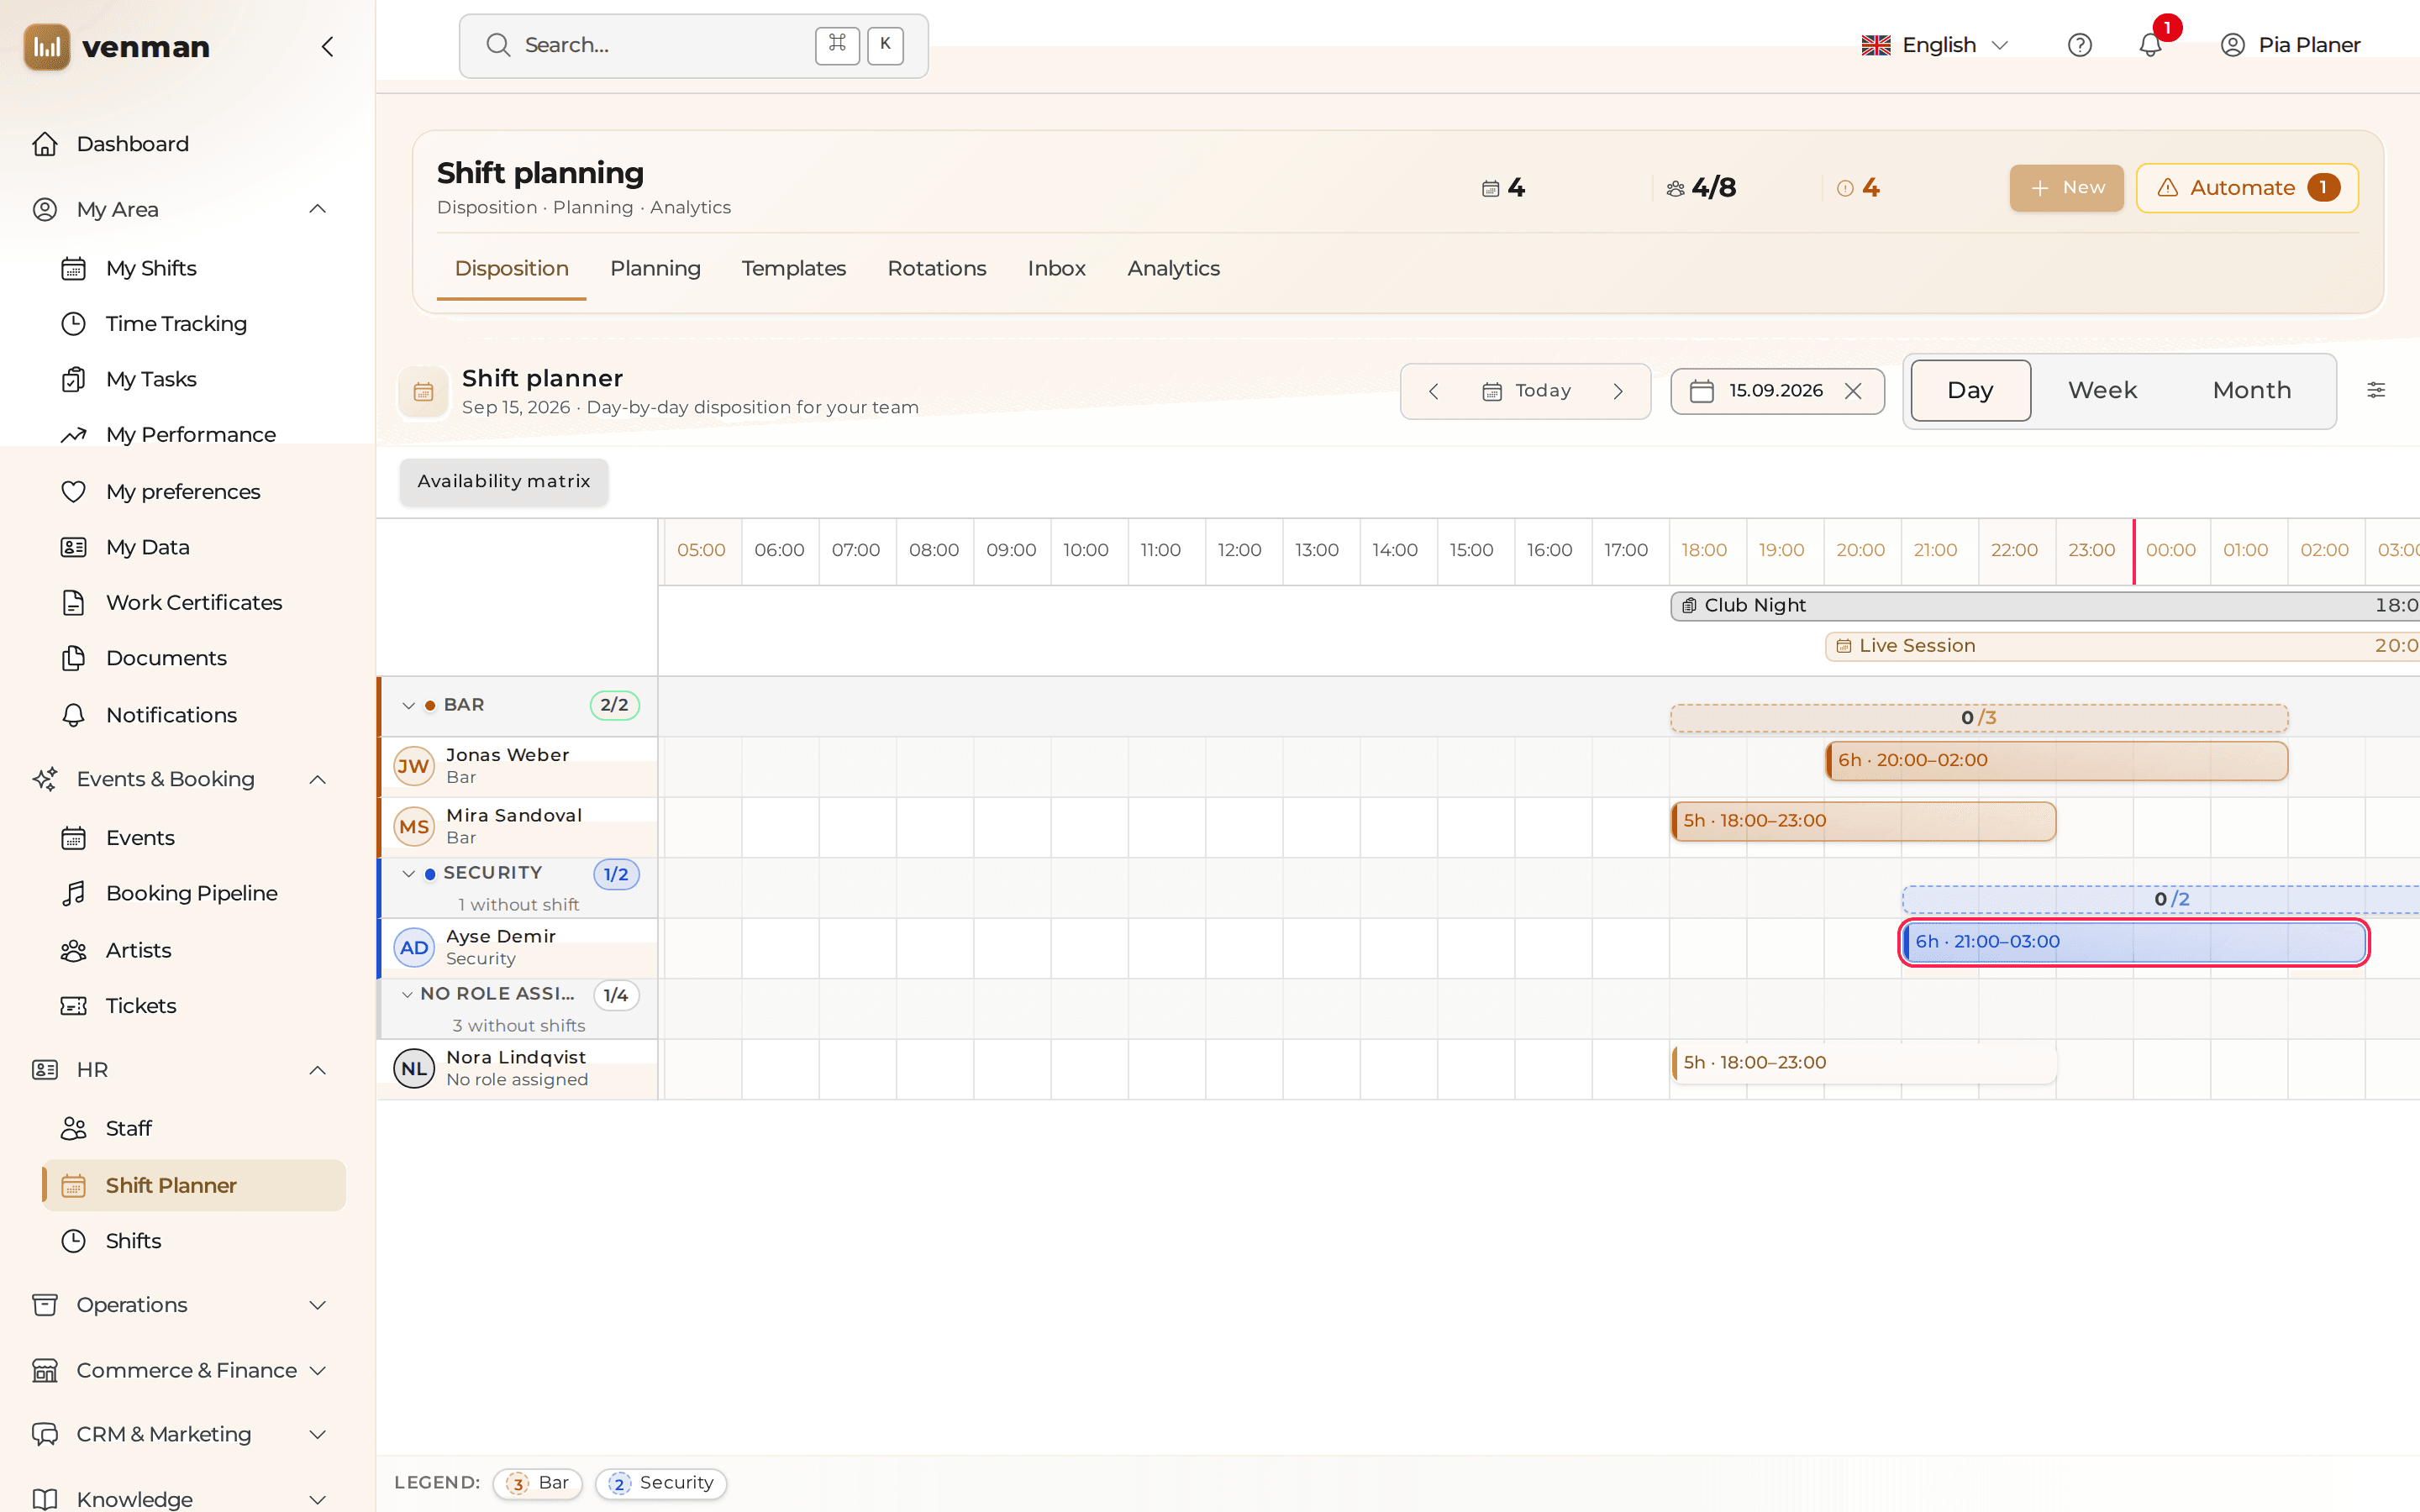Collapse the No Role Assigned group
Screen dimensions: 2420x1512
point(407,994)
